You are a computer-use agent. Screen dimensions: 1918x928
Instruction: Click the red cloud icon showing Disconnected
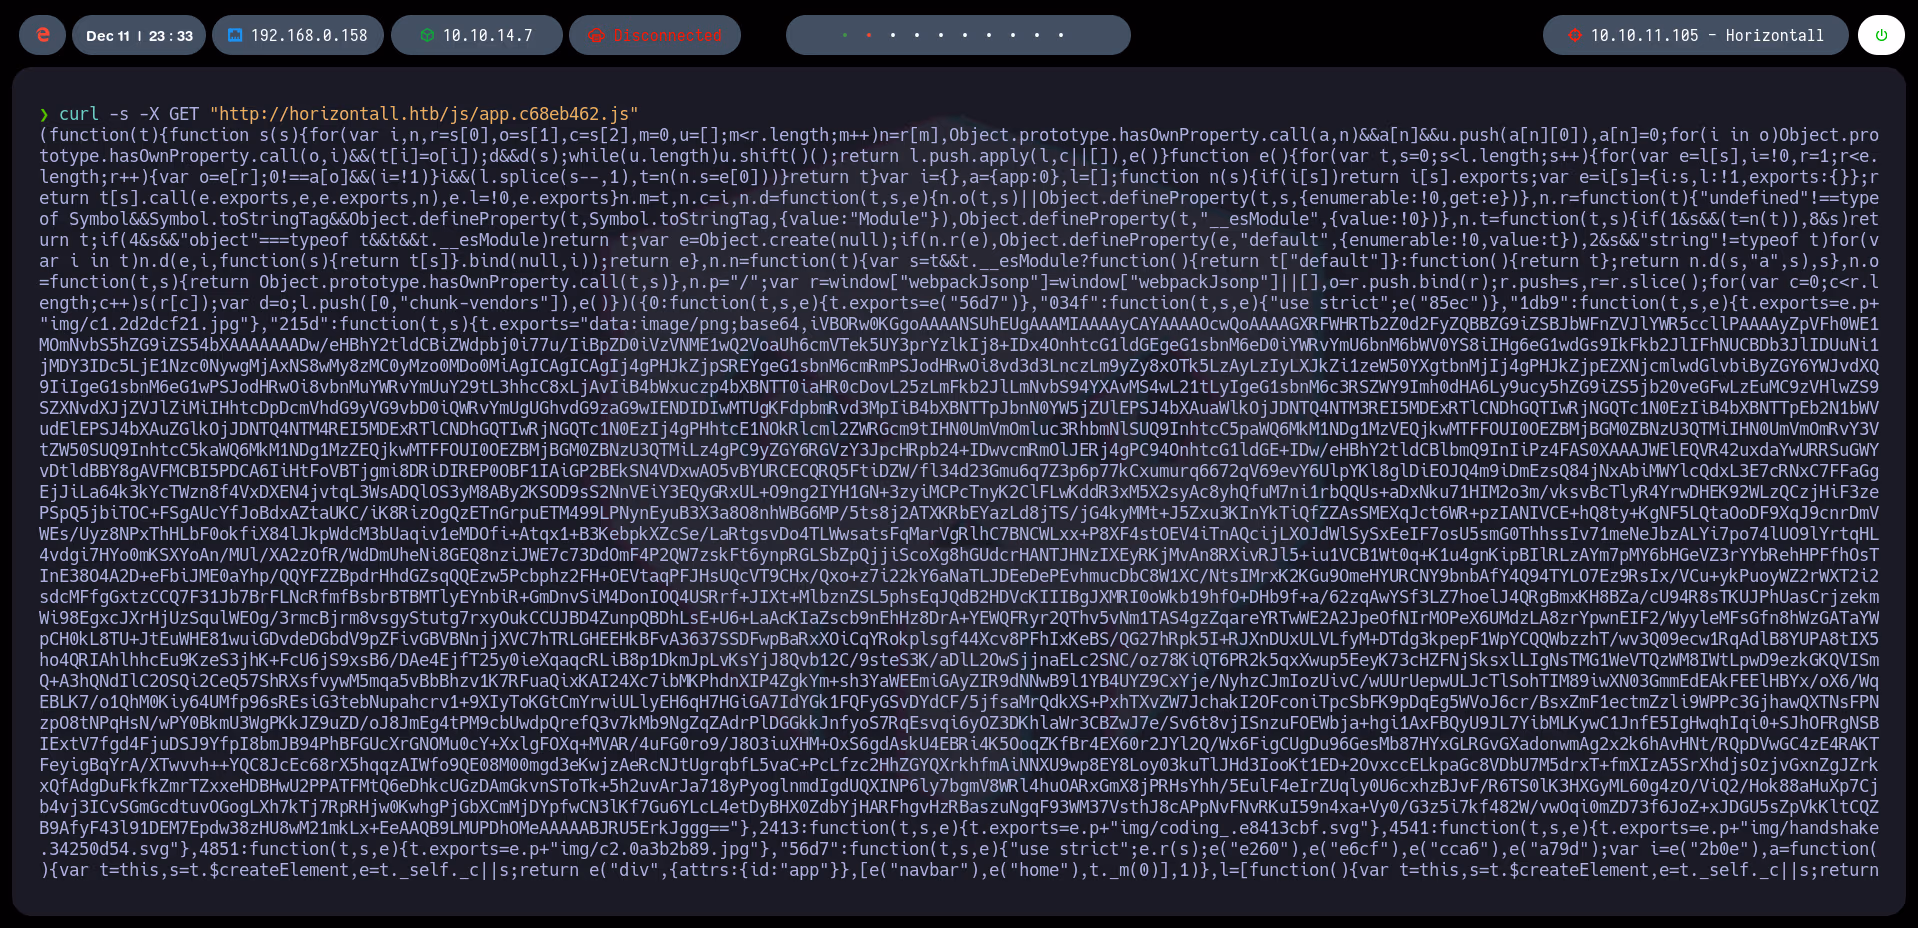[597, 35]
